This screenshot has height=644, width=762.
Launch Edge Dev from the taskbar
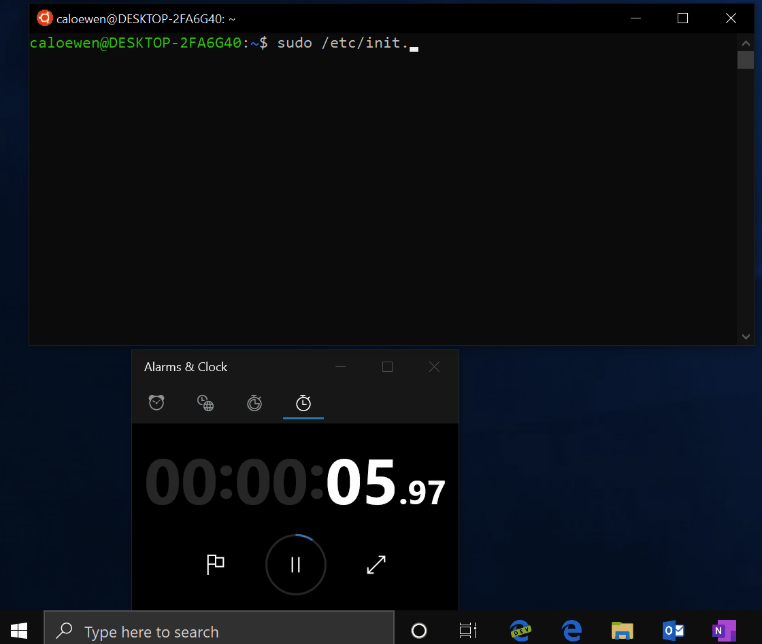tap(520, 631)
